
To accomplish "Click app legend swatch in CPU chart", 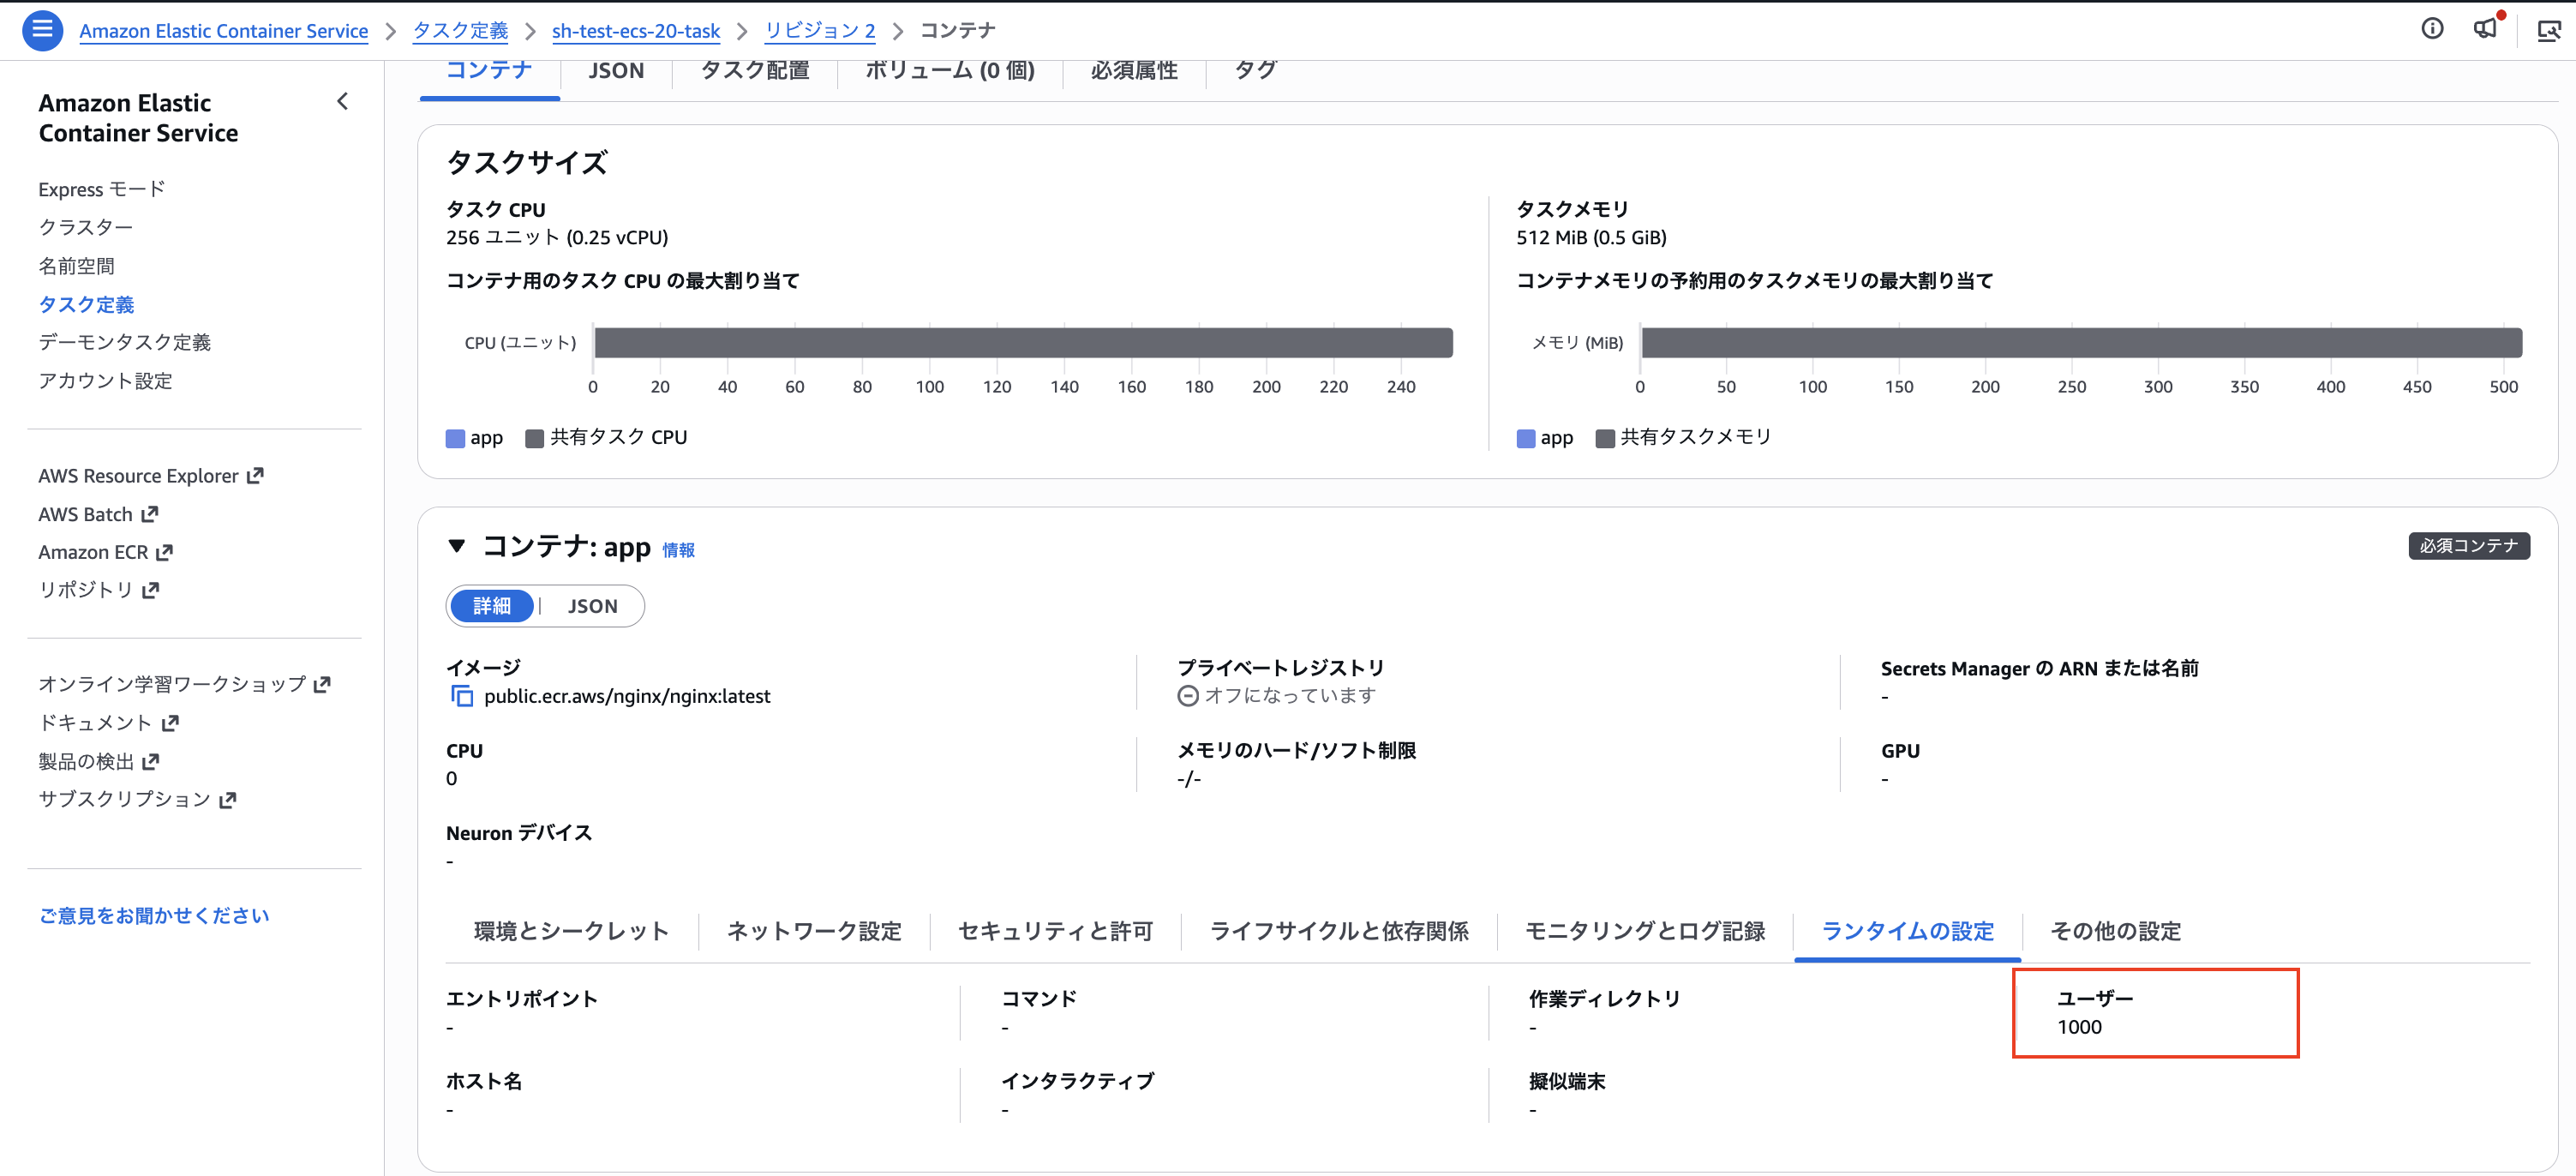I will coord(455,438).
